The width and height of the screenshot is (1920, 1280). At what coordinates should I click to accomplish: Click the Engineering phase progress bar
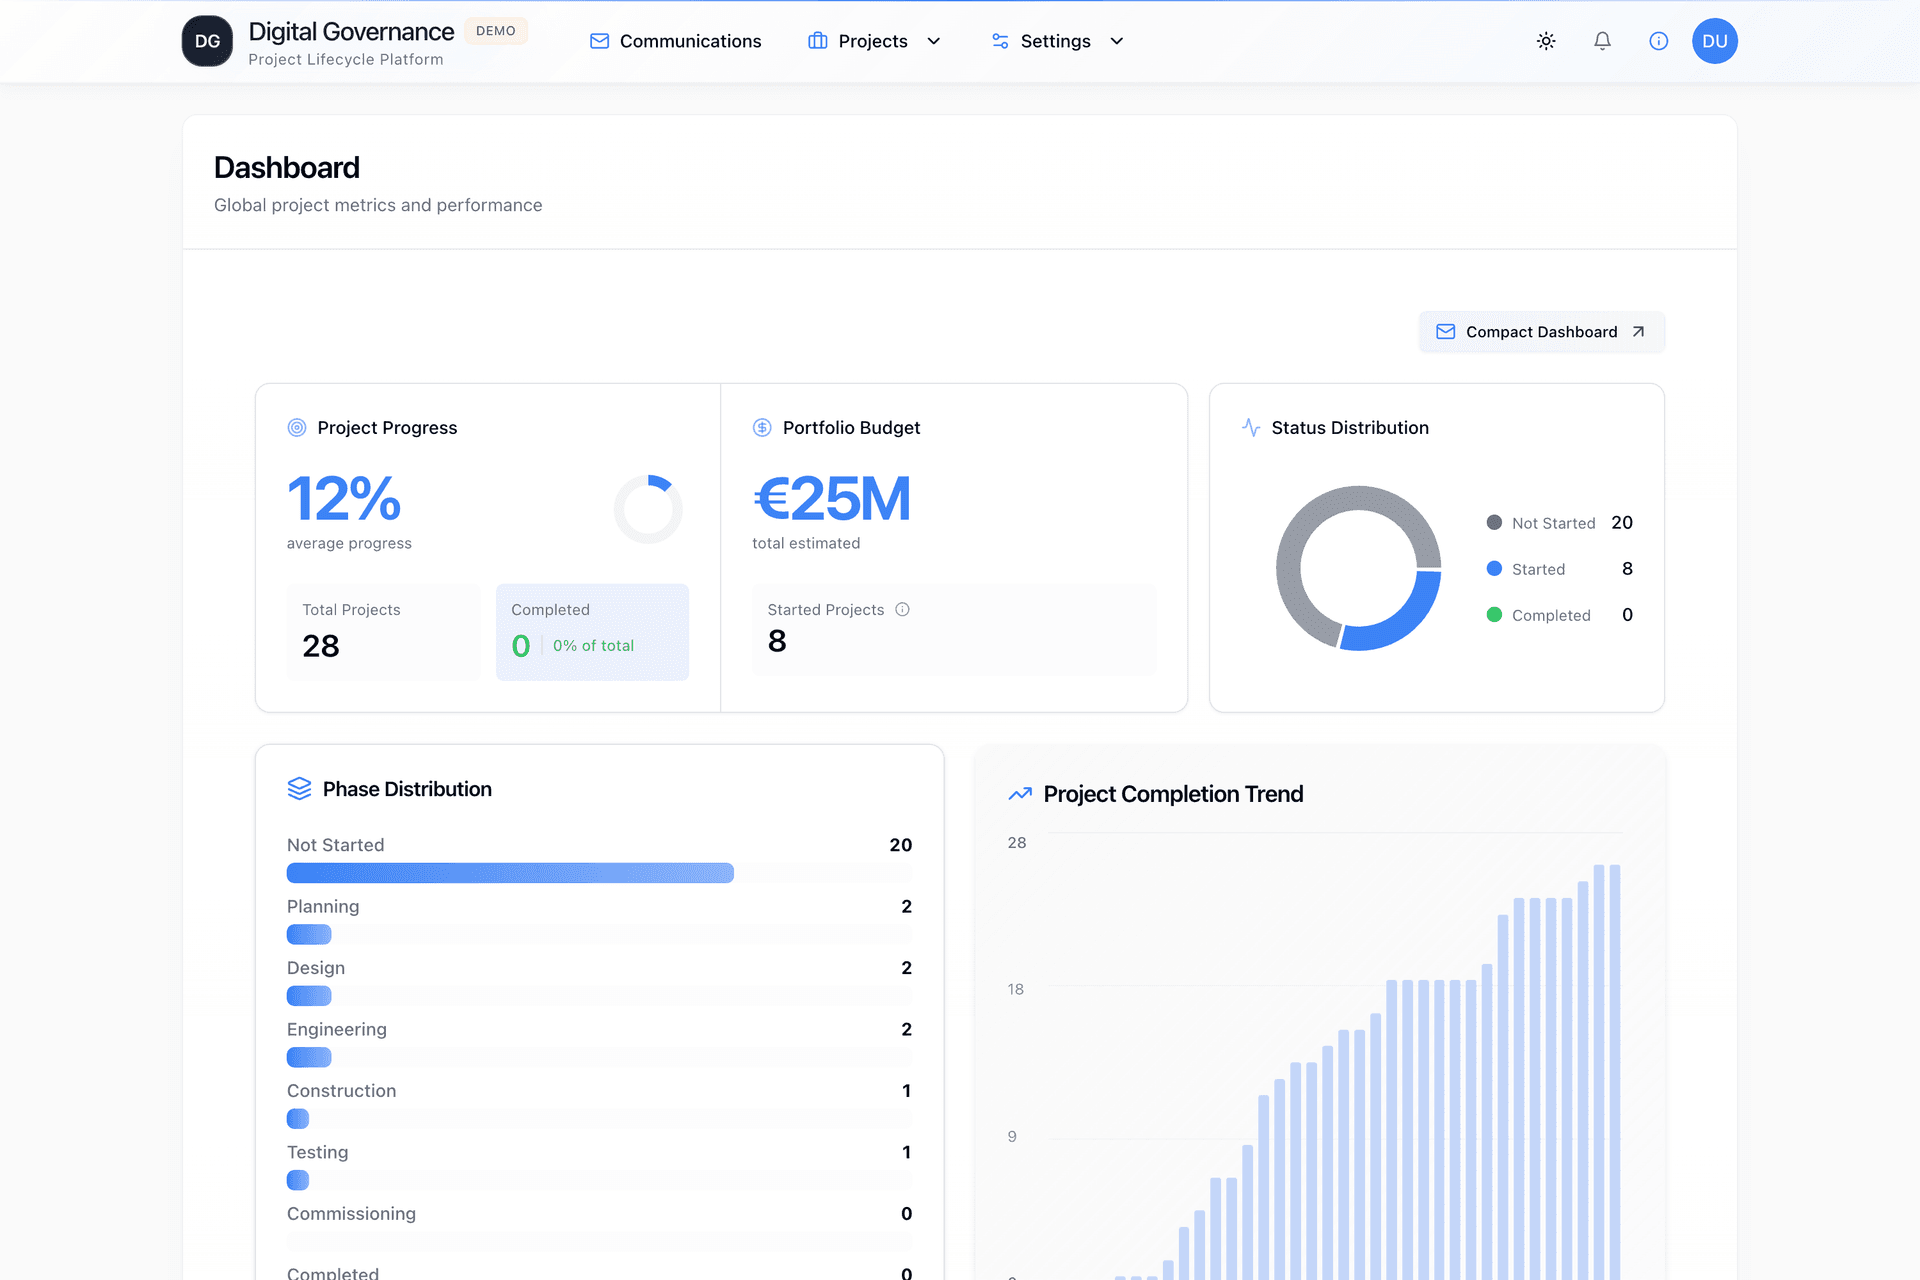pyautogui.click(x=599, y=1057)
